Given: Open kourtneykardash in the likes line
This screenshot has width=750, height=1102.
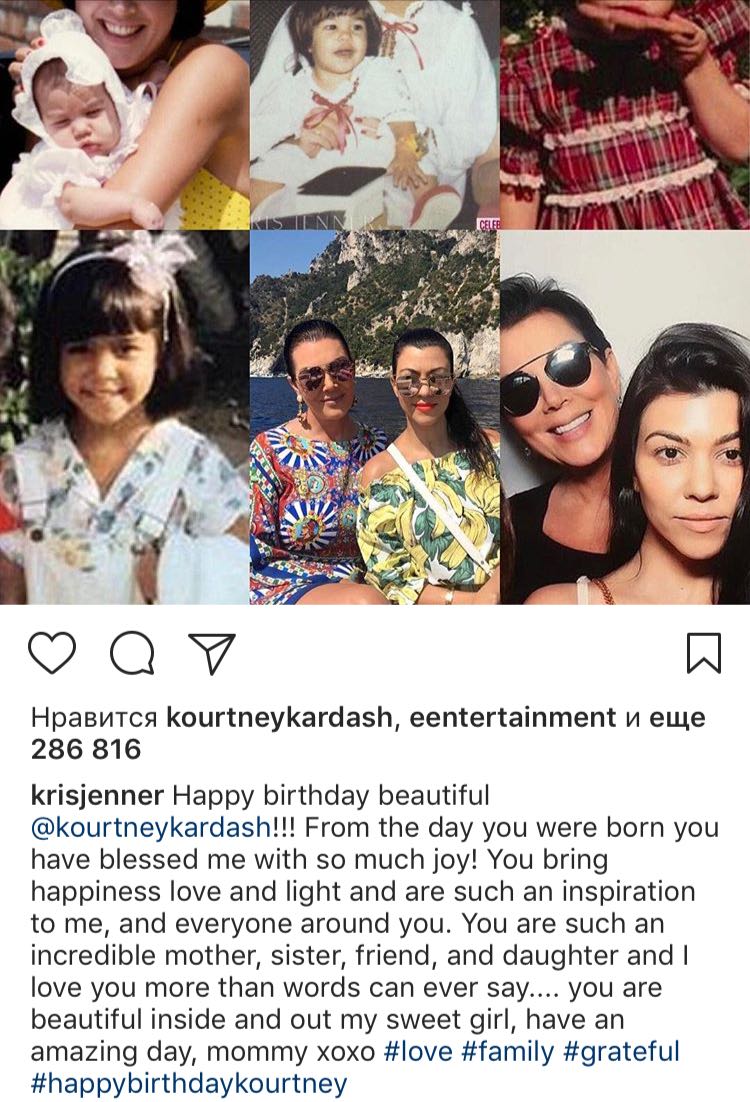Looking at the screenshot, I should (278, 718).
